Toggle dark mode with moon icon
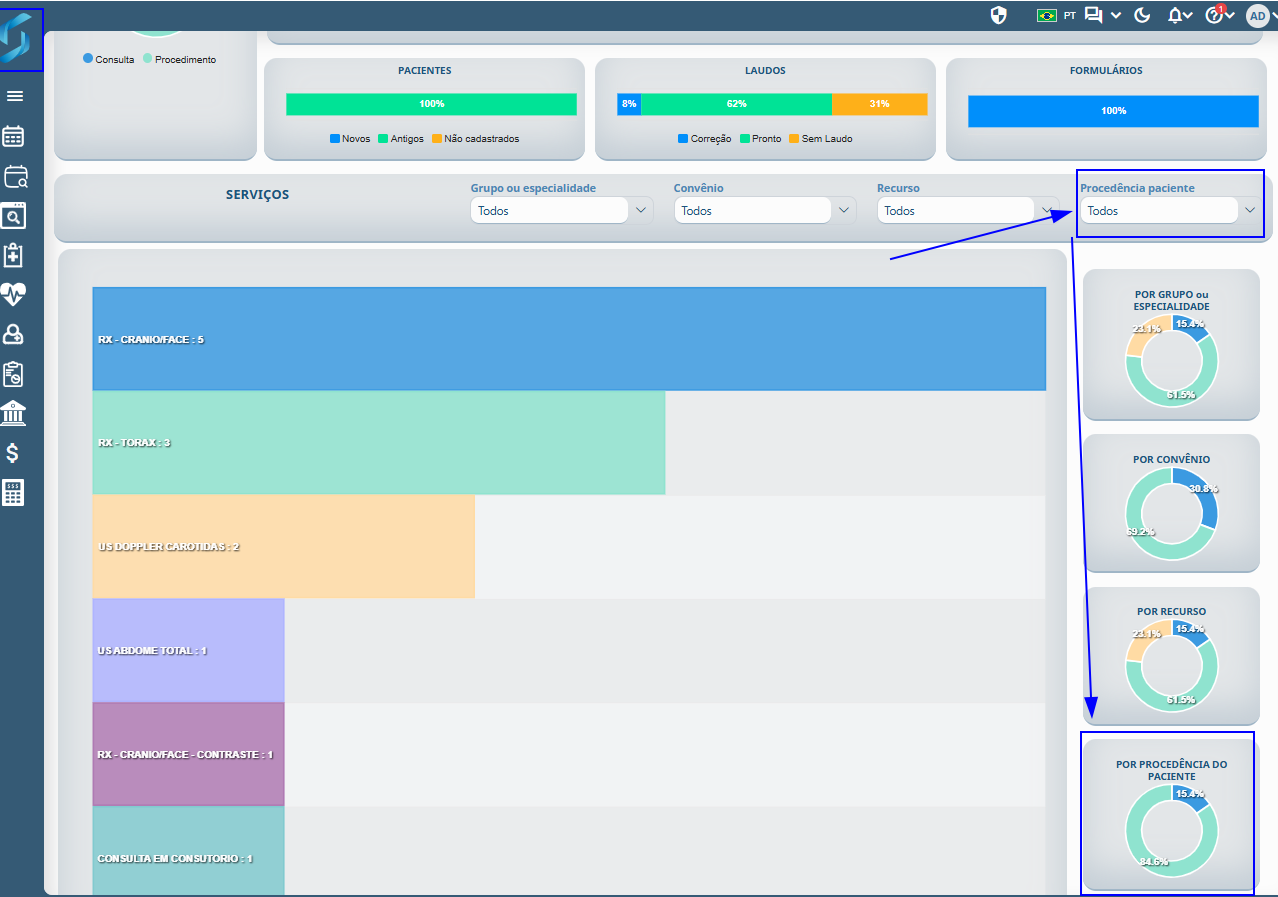This screenshot has width=1278, height=897. point(1143,15)
